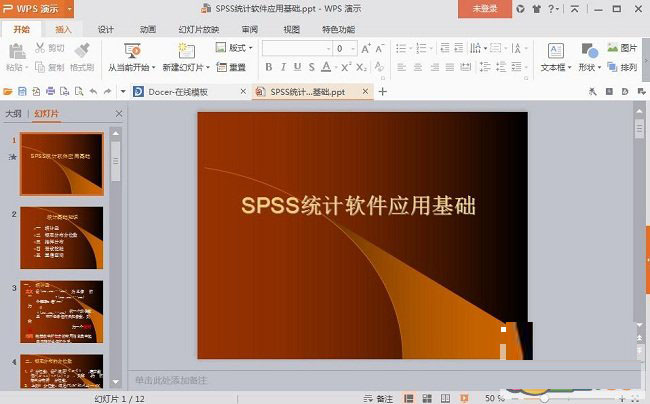
Task: Toggle italic text formatting
Action: pyautogui.click(x=283, y=67)
